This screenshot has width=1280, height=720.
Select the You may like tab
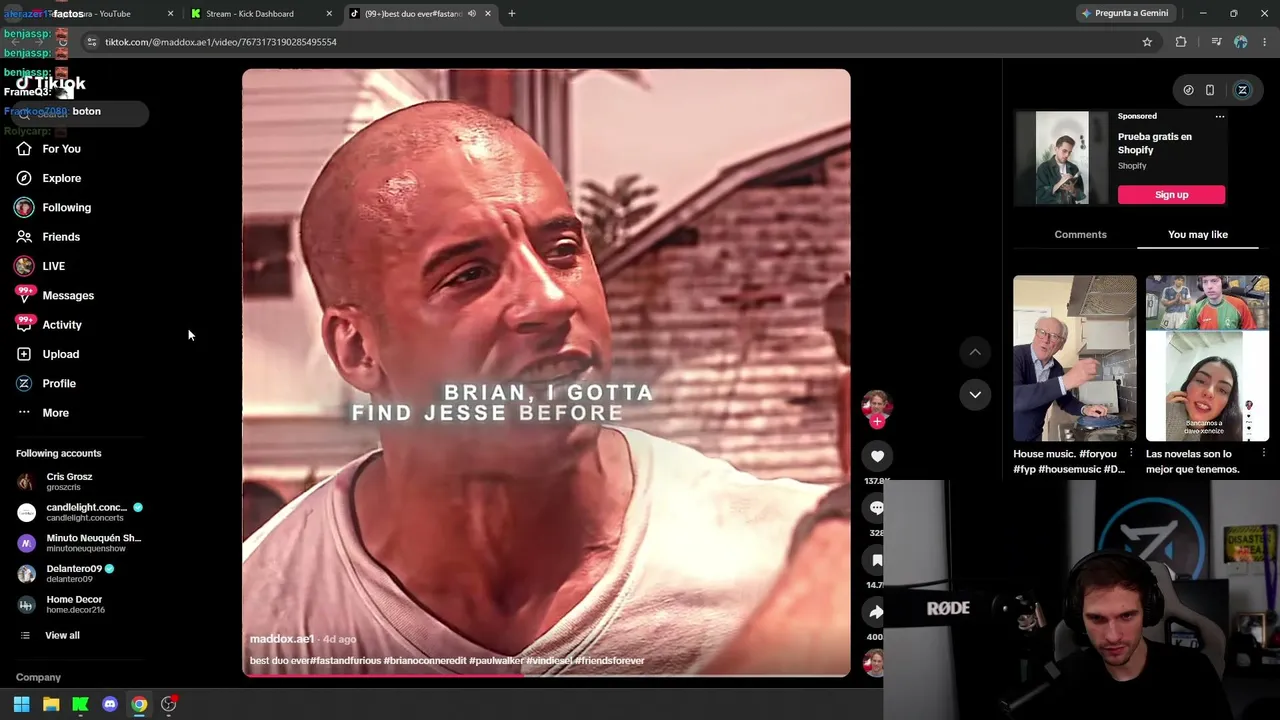1198,235
